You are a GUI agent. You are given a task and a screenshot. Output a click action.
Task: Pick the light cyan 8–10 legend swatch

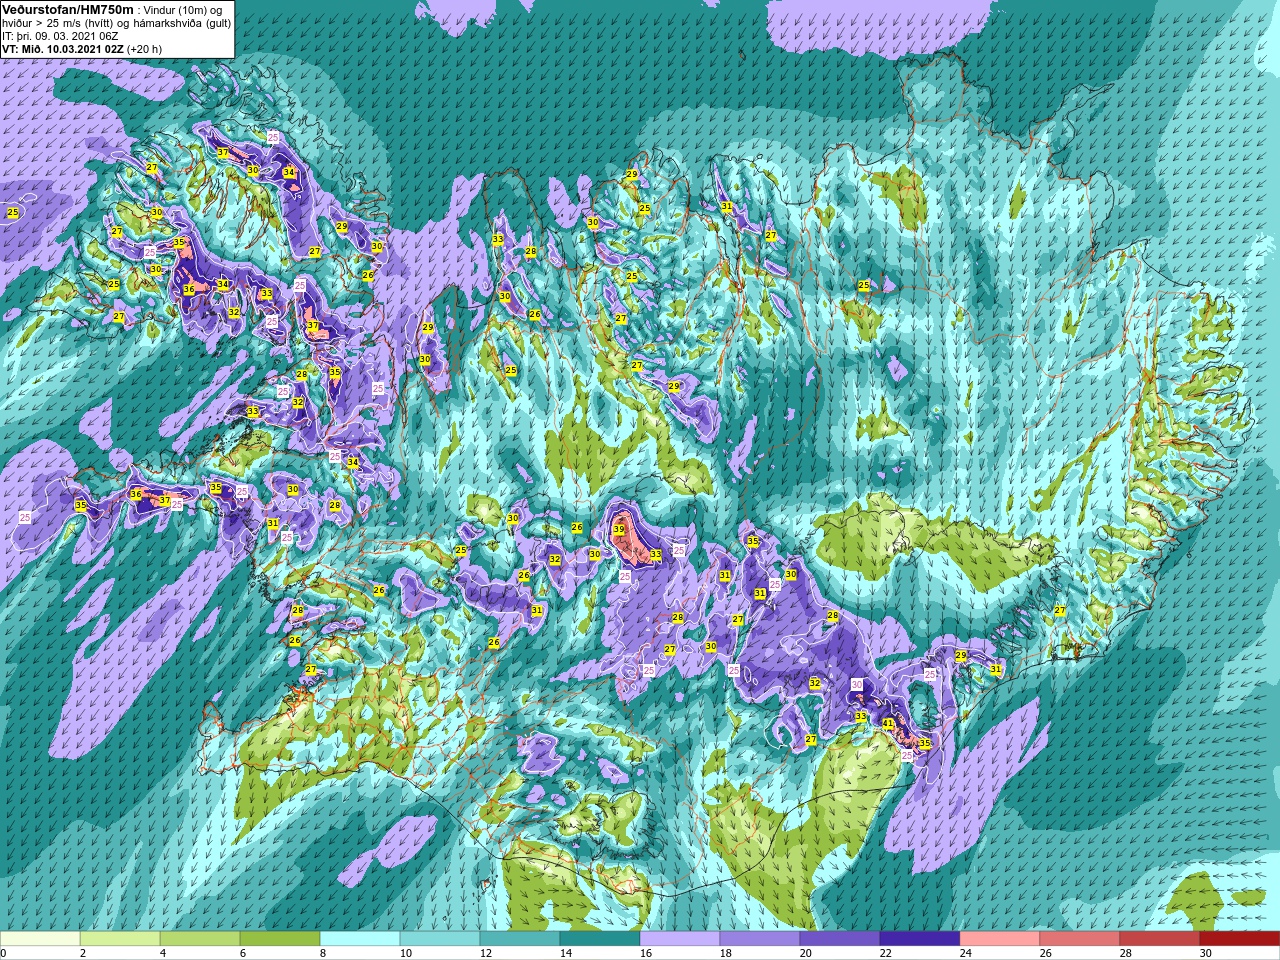[360, 939]
